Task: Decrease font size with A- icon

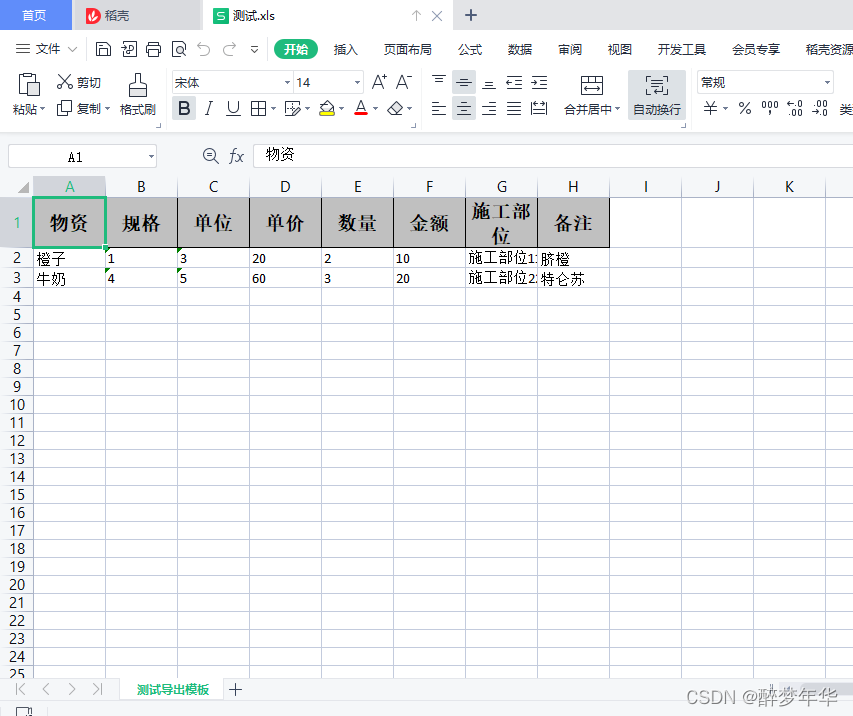Action: [404, 82]
